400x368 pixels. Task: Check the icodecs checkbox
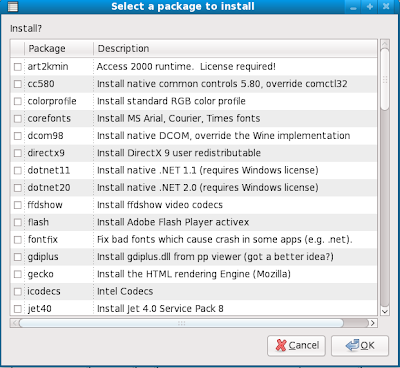pyautogui.click(x=18, y=292)
